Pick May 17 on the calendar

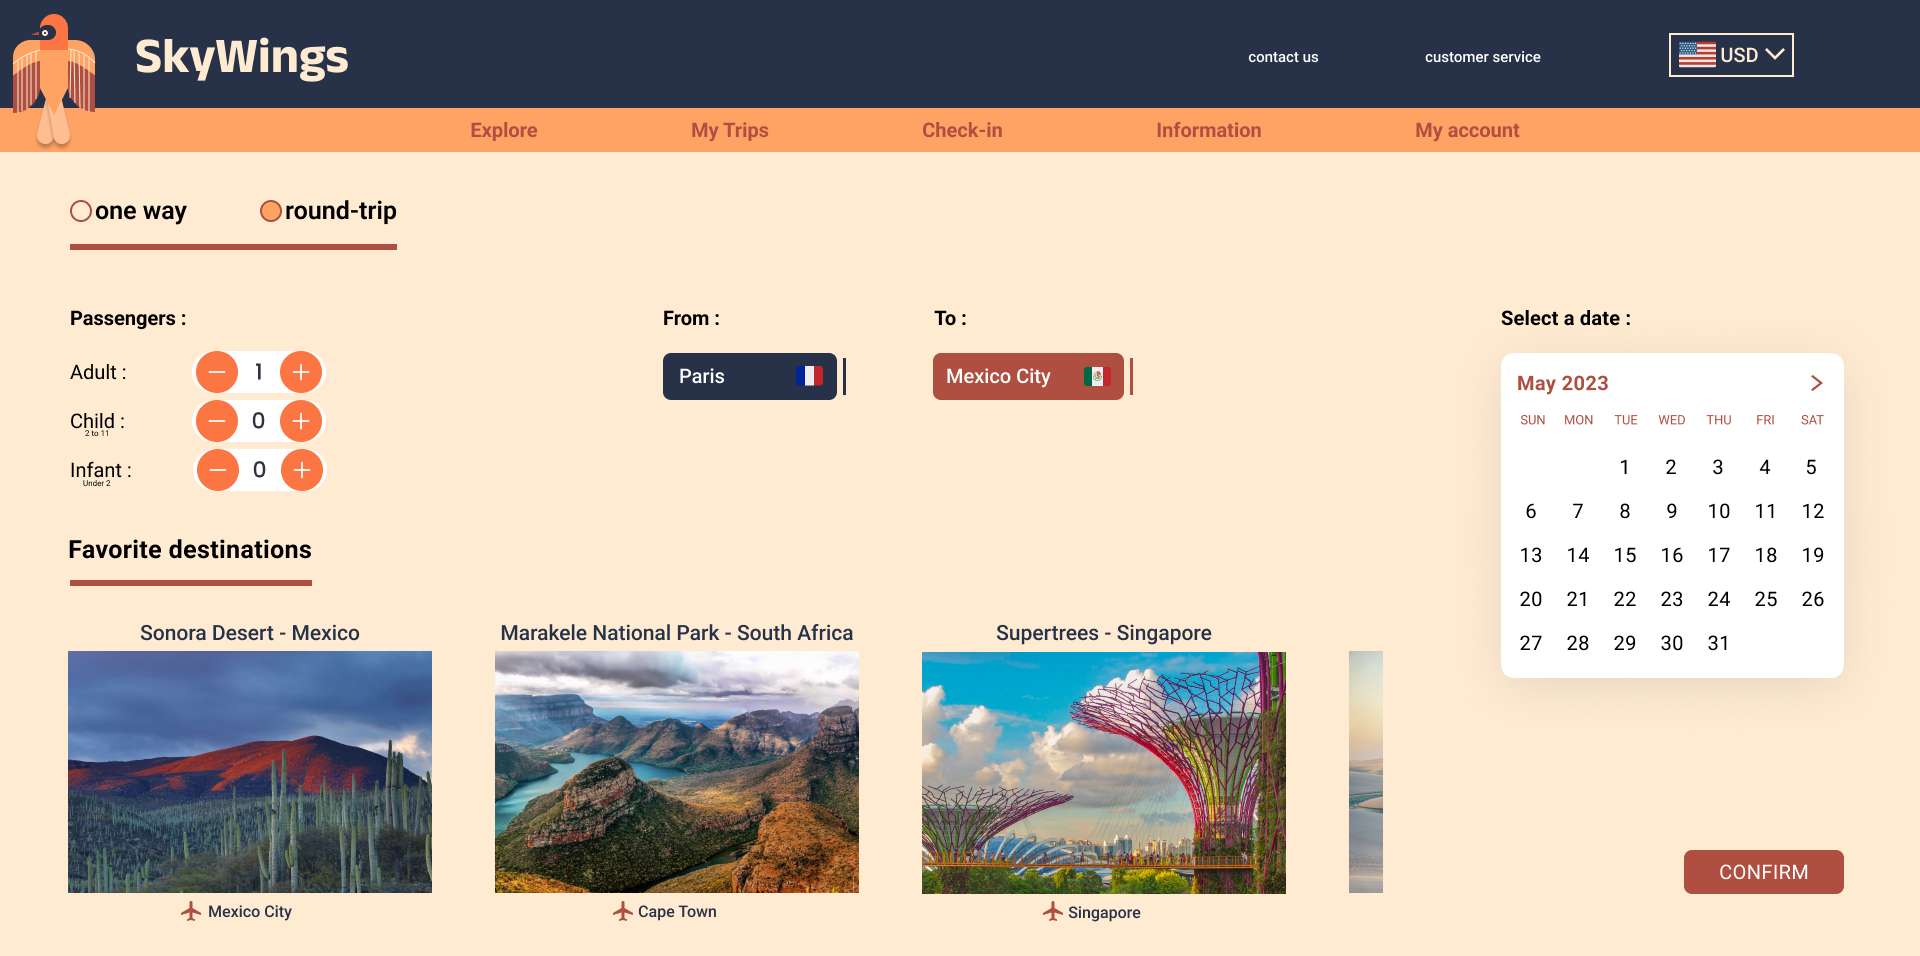point(1718,555)
